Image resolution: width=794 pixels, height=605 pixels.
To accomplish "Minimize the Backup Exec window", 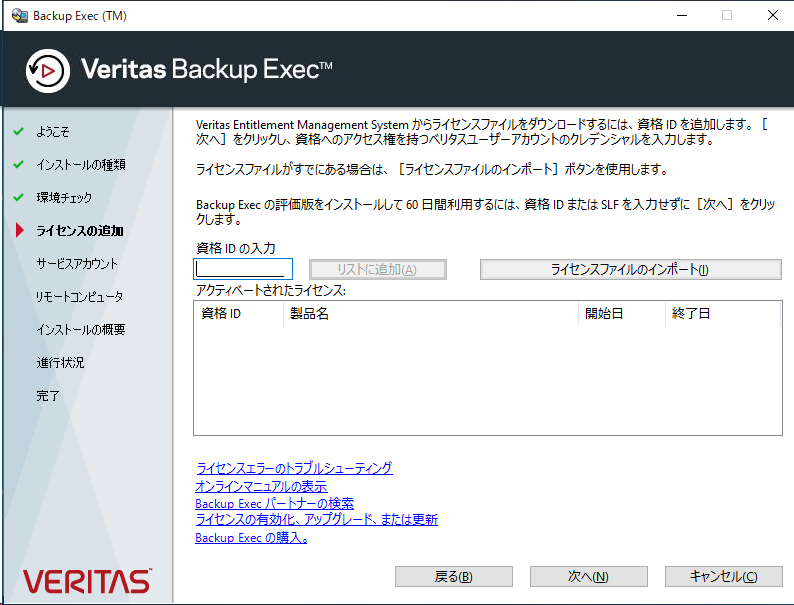I will click(682, 16).
